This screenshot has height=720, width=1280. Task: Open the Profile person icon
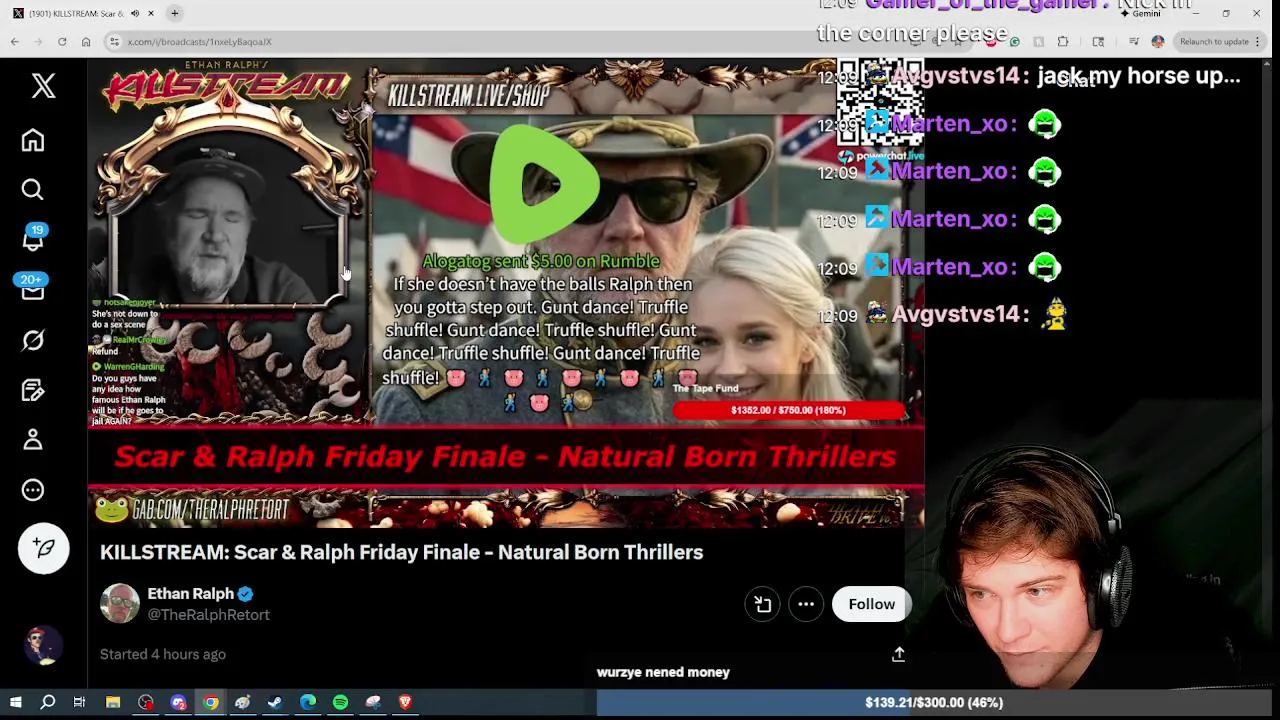click(33, 440)
